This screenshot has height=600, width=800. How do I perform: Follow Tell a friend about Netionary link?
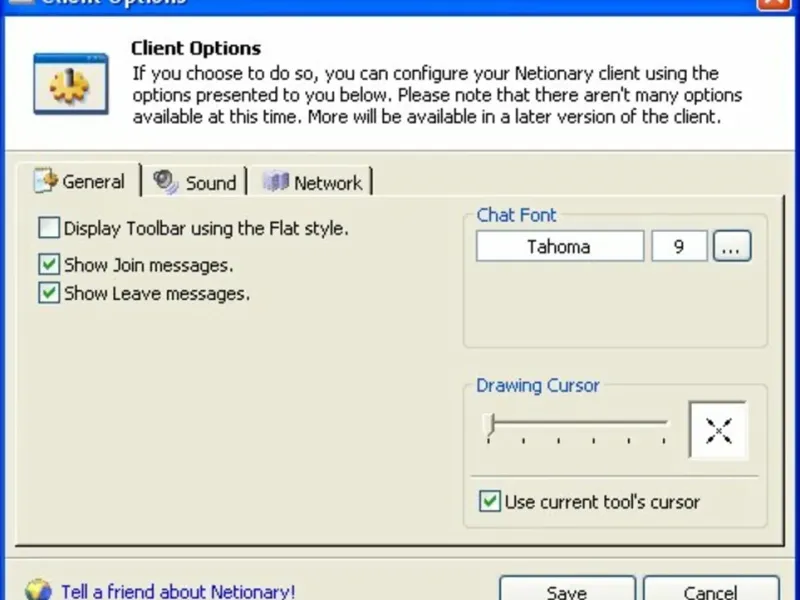pyautogui.click(x=178, y=592)
